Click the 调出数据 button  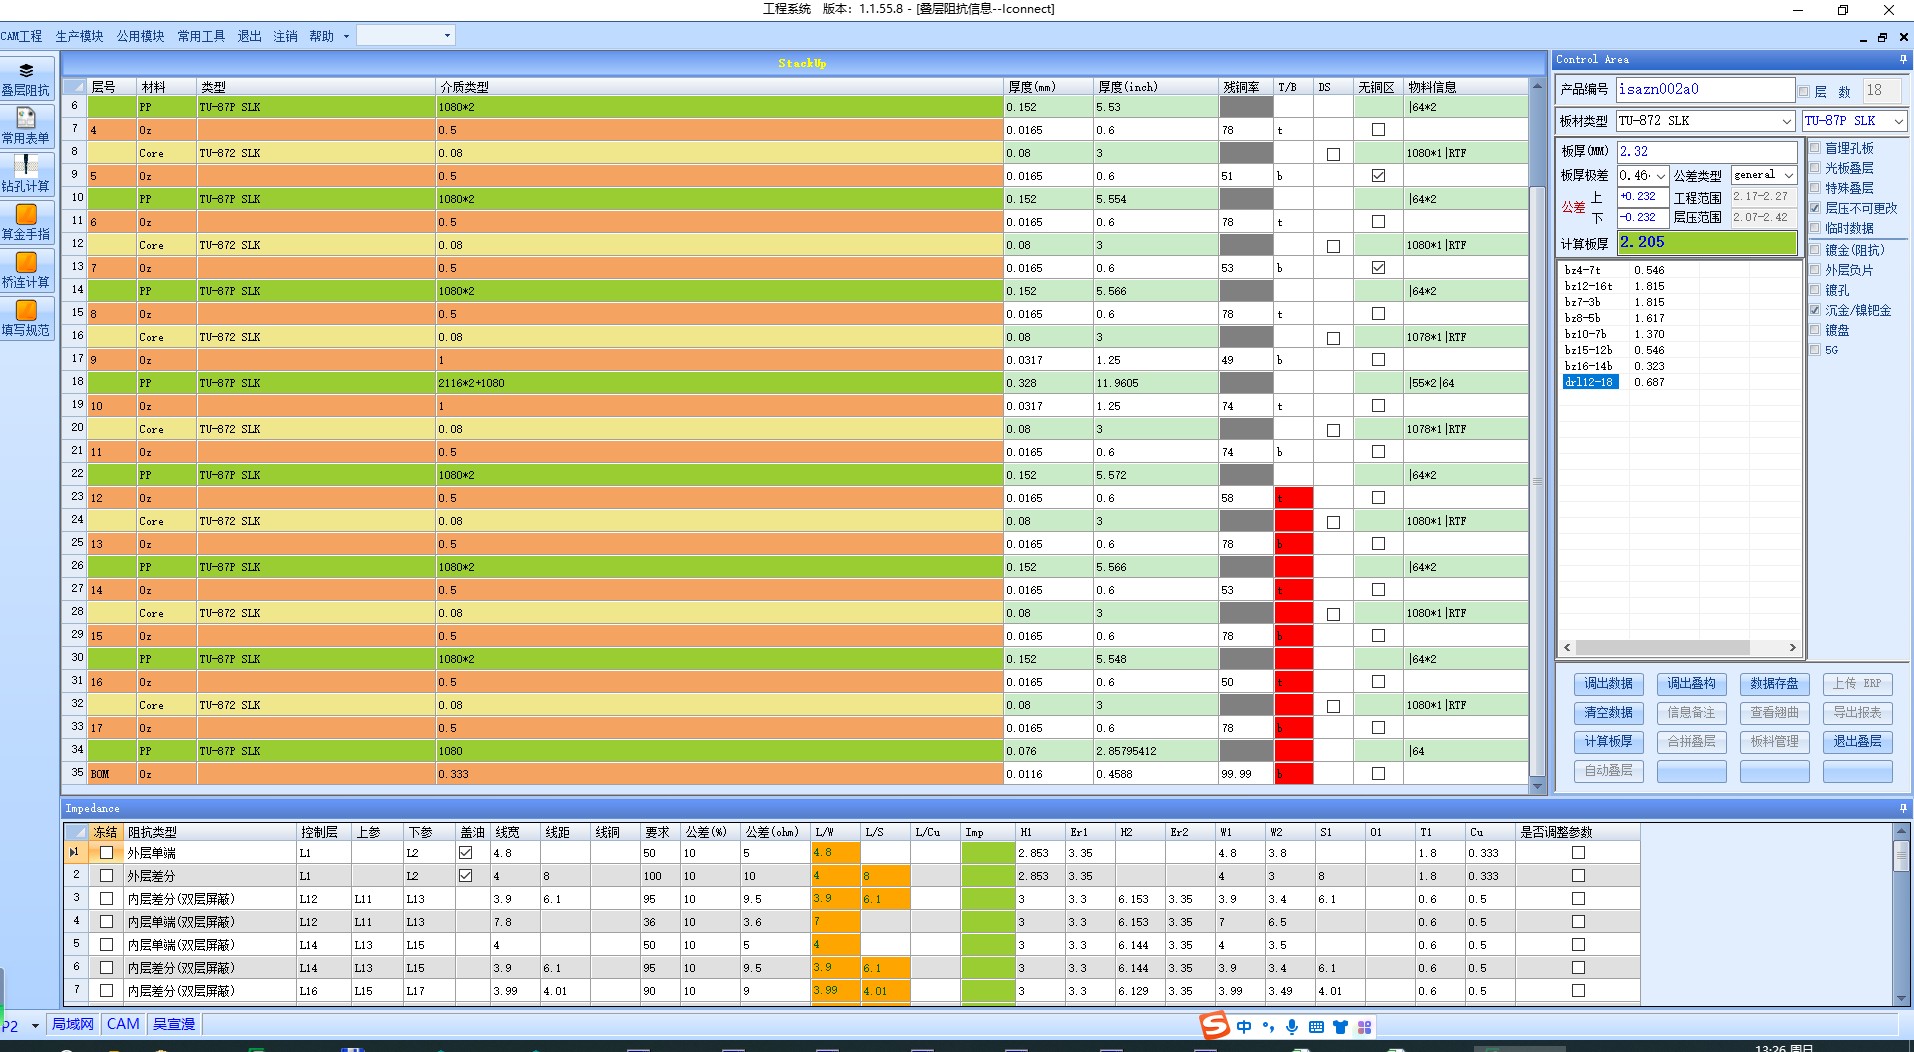[1608, 684]
